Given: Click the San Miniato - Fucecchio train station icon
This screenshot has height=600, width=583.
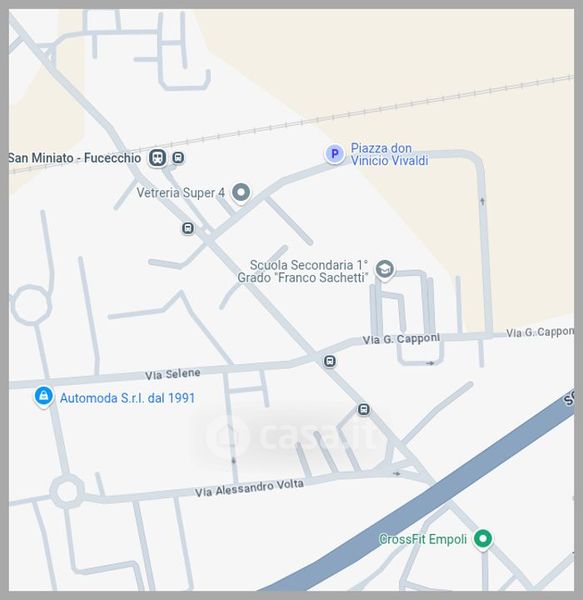Looking at the screenshot, I should pos(158,158).
